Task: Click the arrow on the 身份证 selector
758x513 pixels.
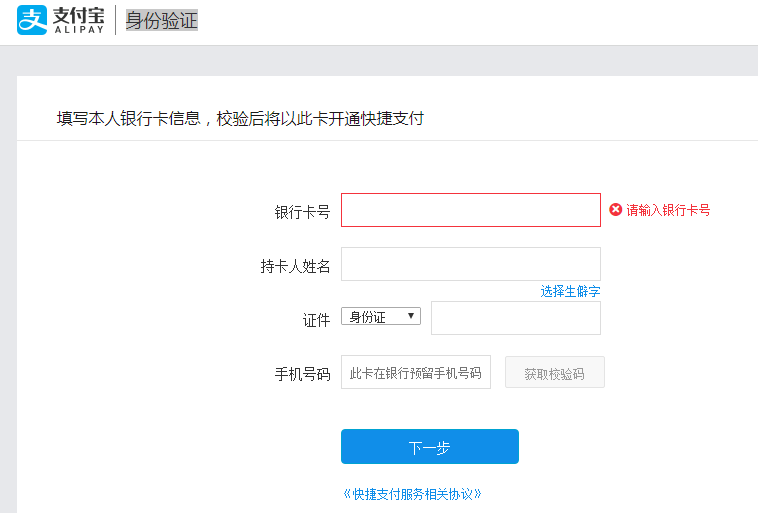Action: click(x=411, y=316)
